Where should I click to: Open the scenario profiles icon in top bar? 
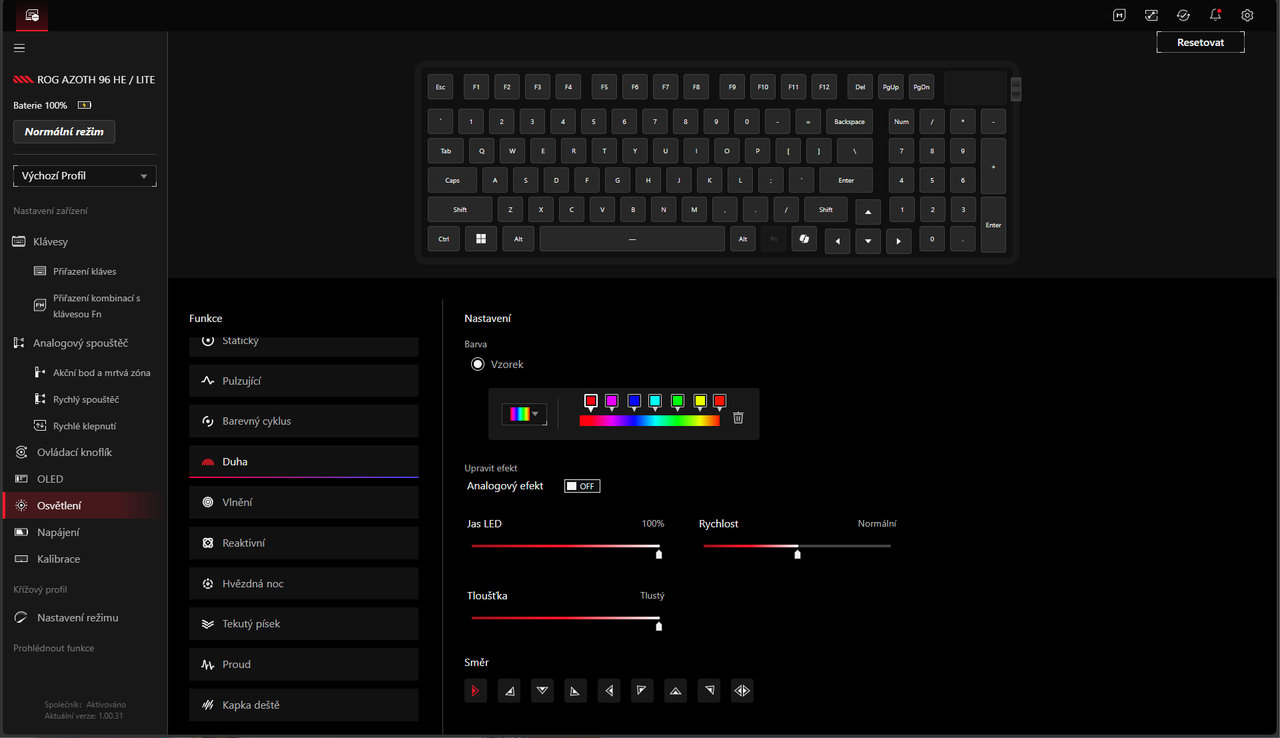1152,15
